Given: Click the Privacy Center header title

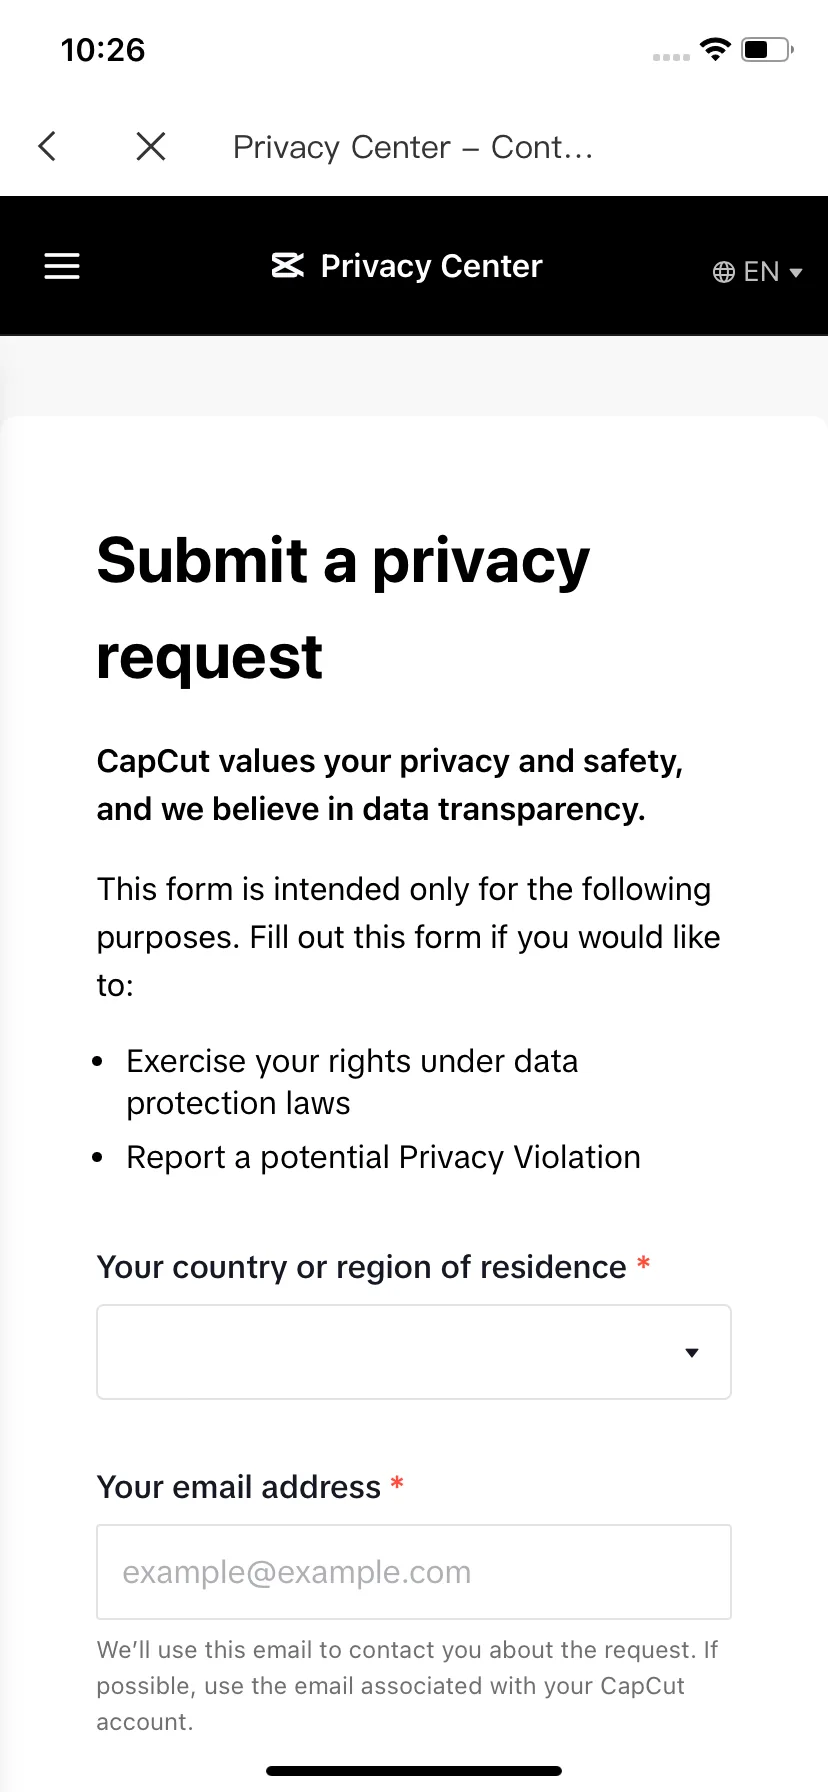Looking at the screenshot, I should 431,266.
